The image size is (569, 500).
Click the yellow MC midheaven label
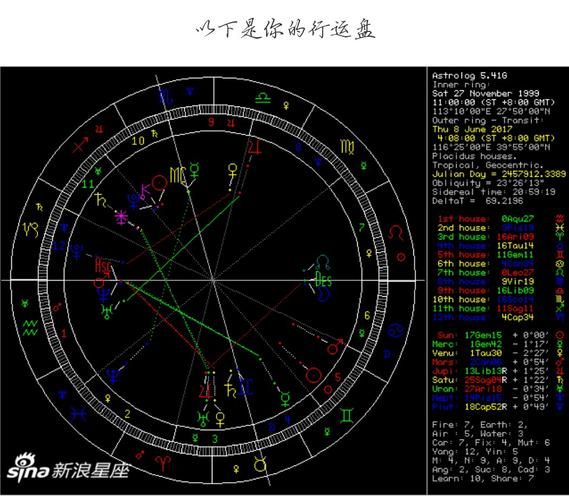point(178,175)
